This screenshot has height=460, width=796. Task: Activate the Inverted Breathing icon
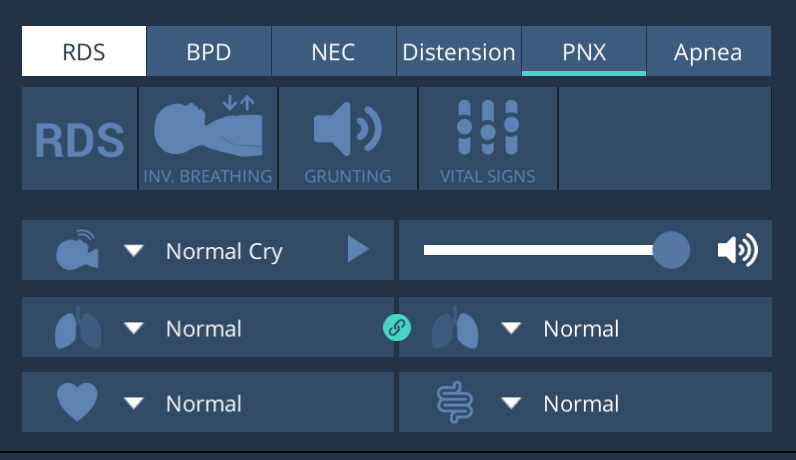click(208, 139)
